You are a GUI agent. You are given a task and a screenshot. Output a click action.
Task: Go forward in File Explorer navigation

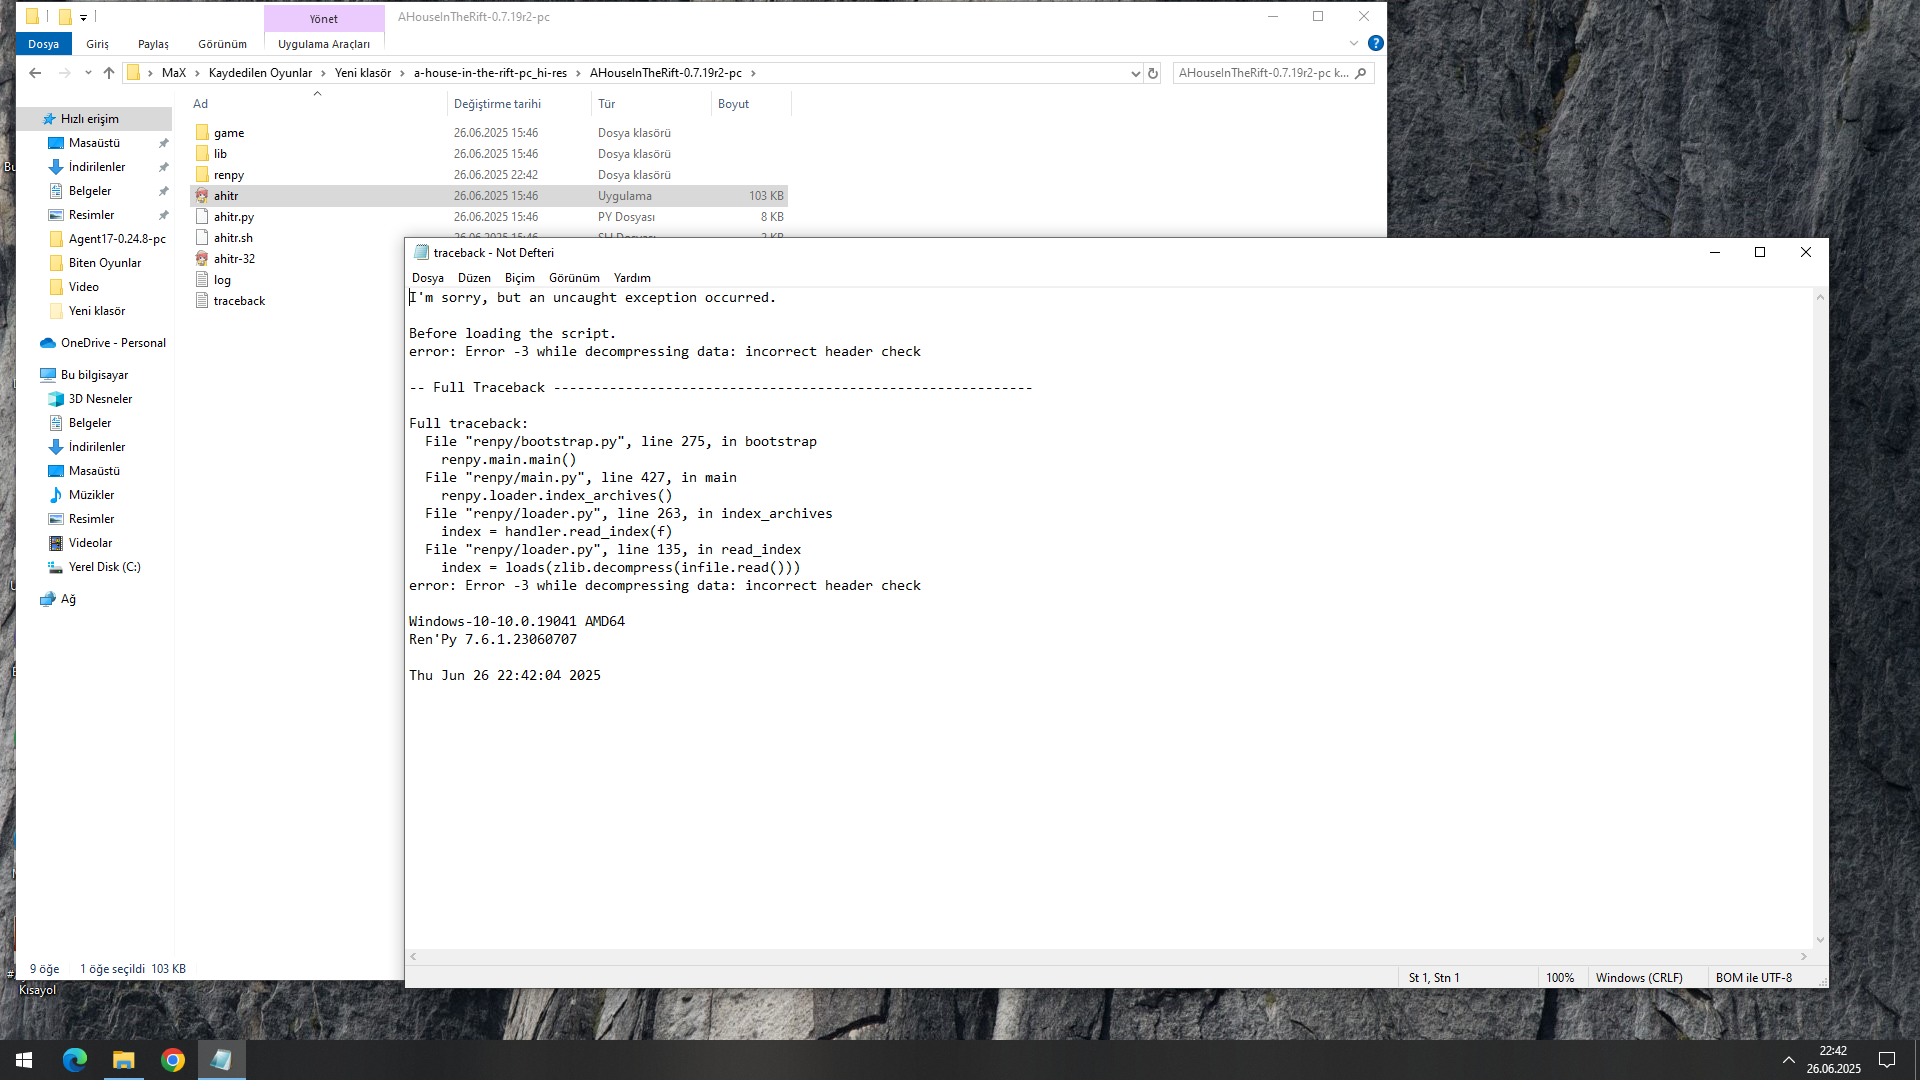click(65, 73)
